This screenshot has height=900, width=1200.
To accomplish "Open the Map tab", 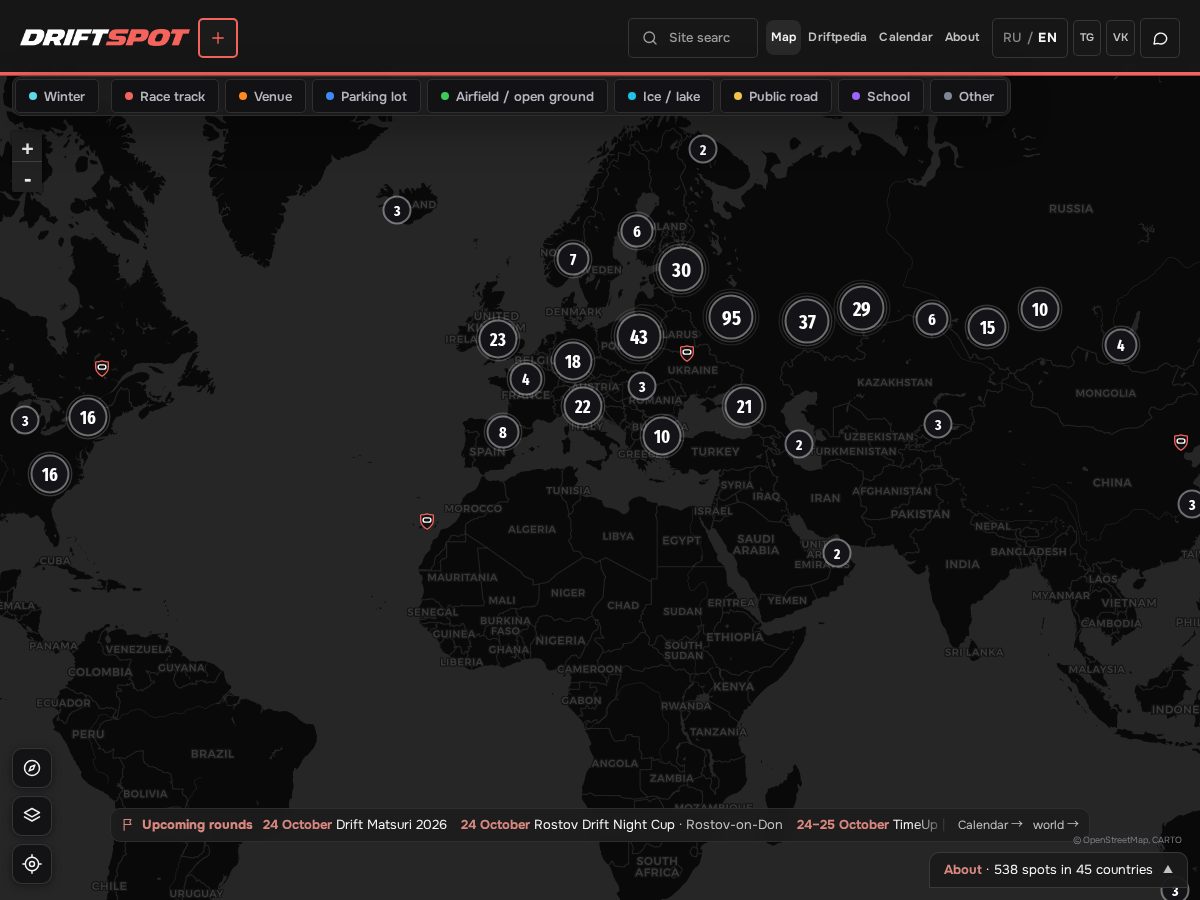I will coord(783,37).
